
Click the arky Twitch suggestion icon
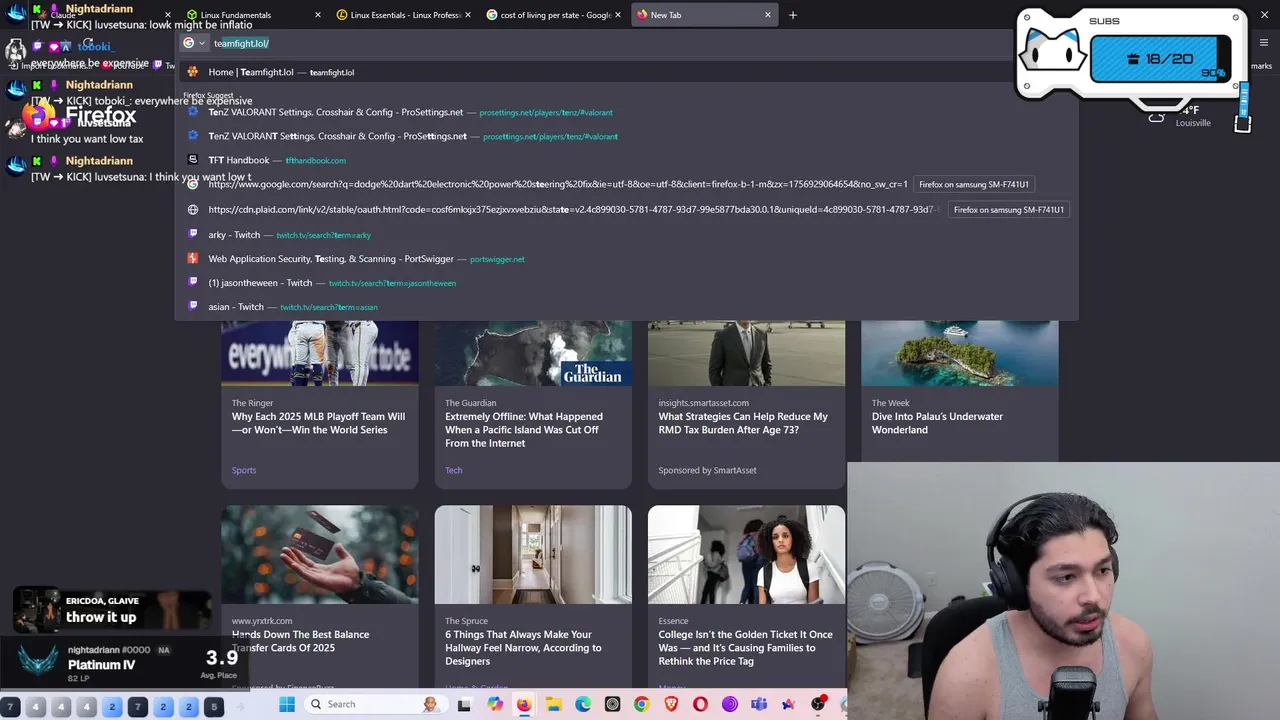[193, 235]
